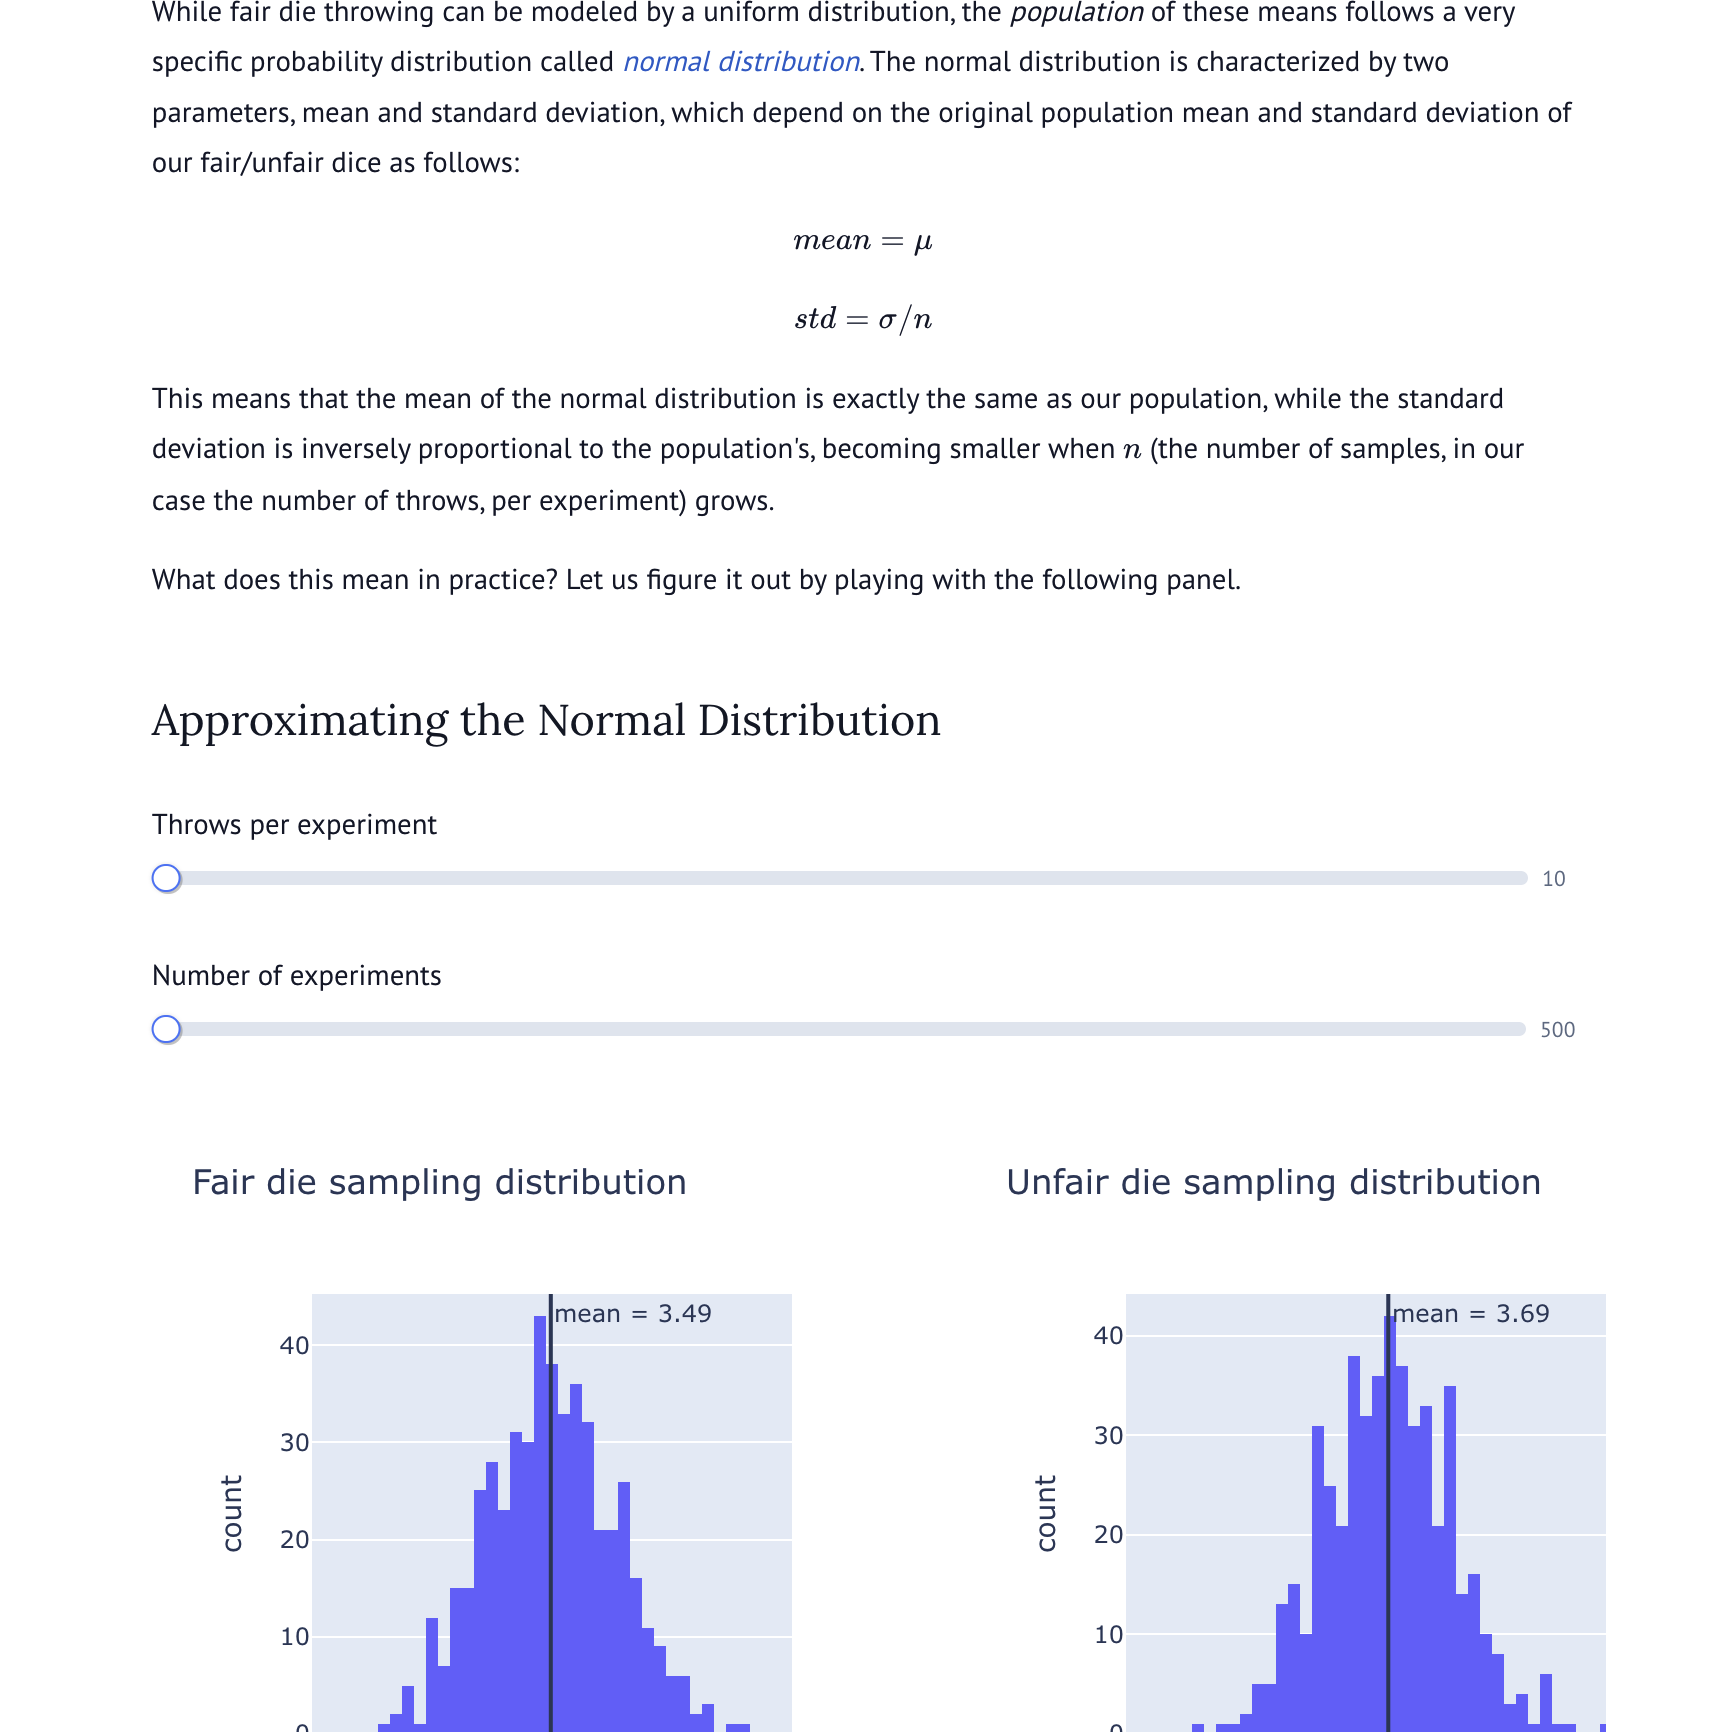
Task: Click the vertical mean line in fair die chart
Action: [549, 1500]
